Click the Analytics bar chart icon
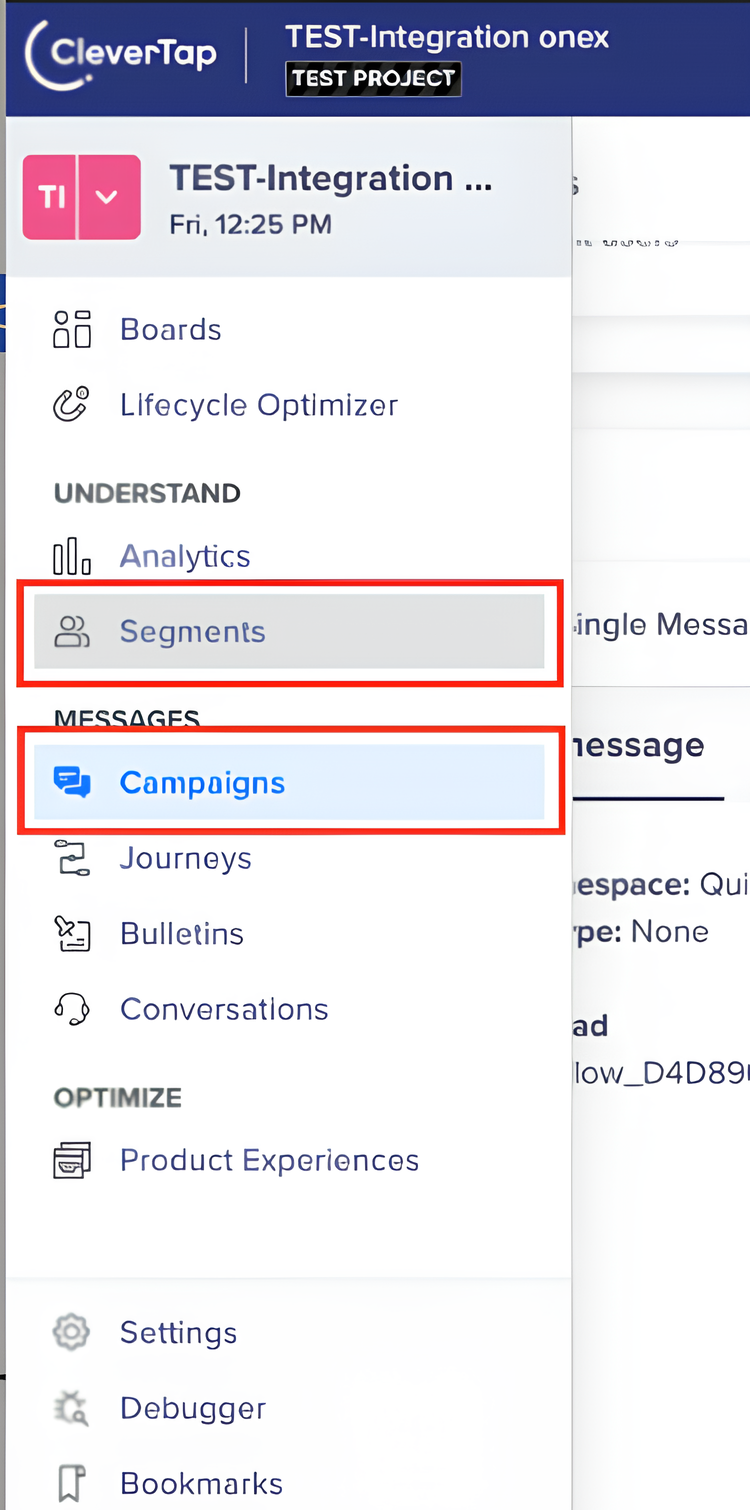Image resolution: width=750 pixels, height=1510 pixels. tap(72, 556)
